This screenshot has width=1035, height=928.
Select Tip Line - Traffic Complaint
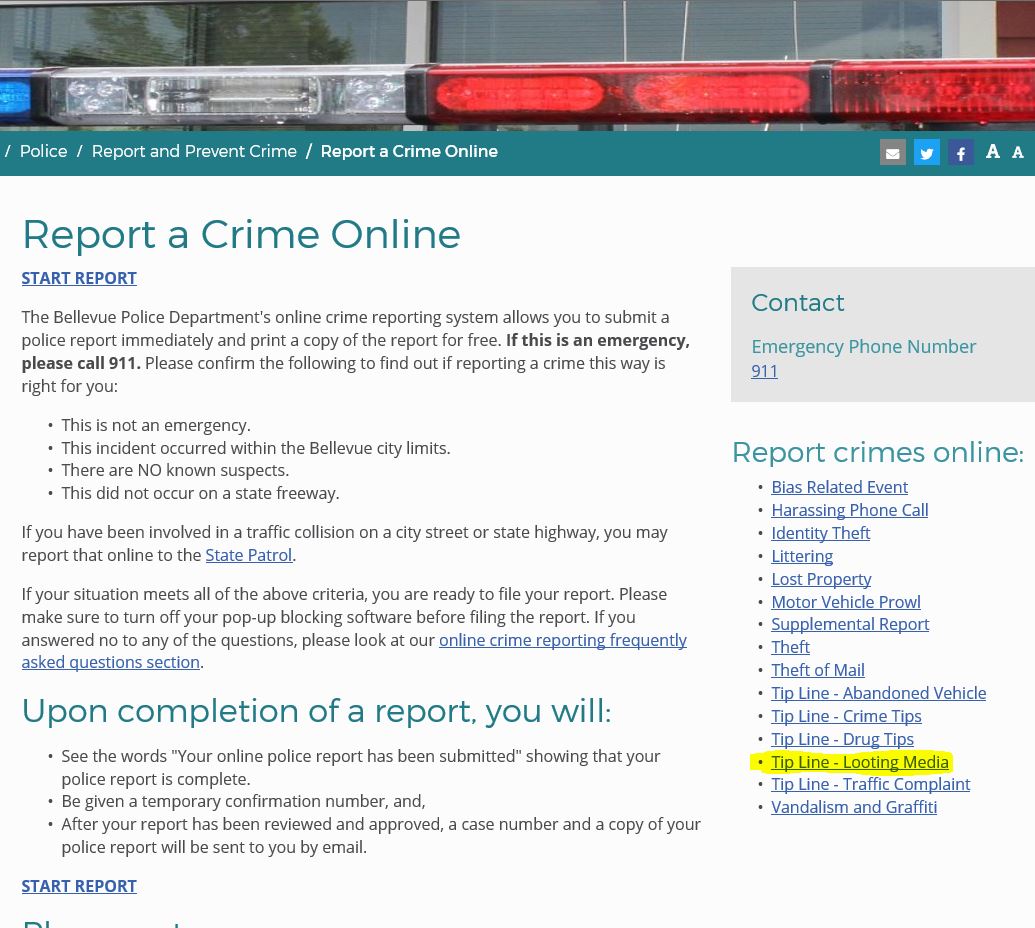(x=870, y=784)
